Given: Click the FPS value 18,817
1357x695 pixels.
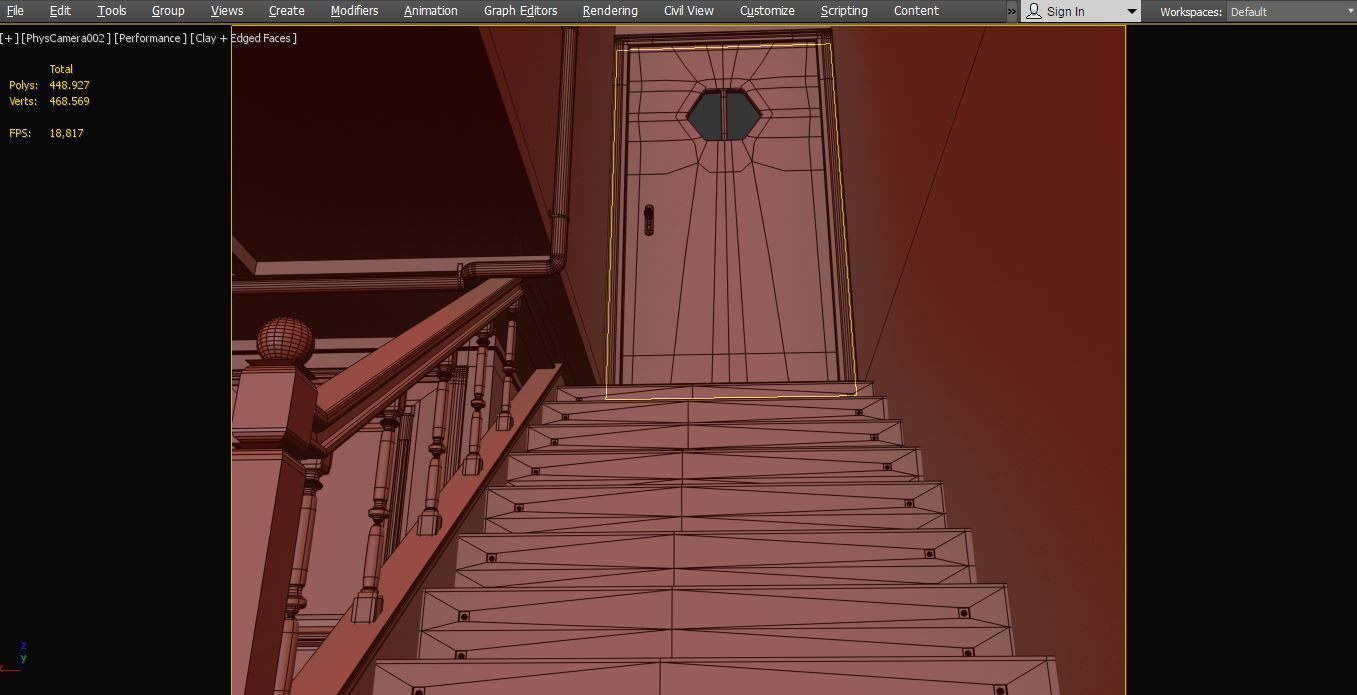Looking at the screenshot, I should [x=66, y=133].
